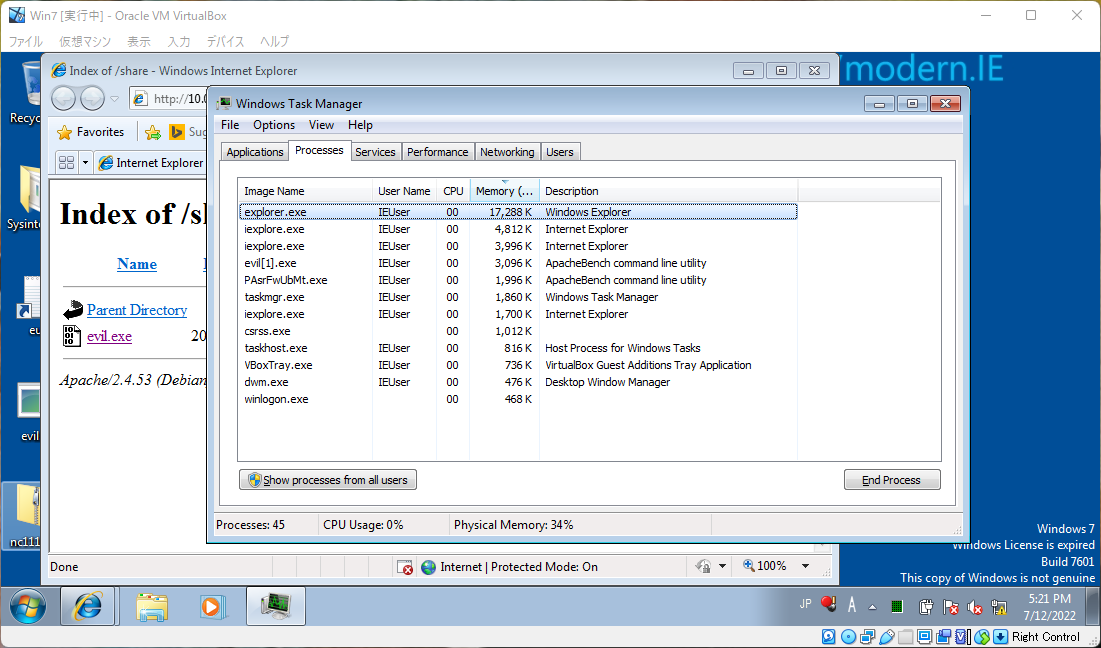Open the VirtualBox デバイス menu
Viewport: 1101px width, 648px height.
pyautogui.click(x=225, y=41)
